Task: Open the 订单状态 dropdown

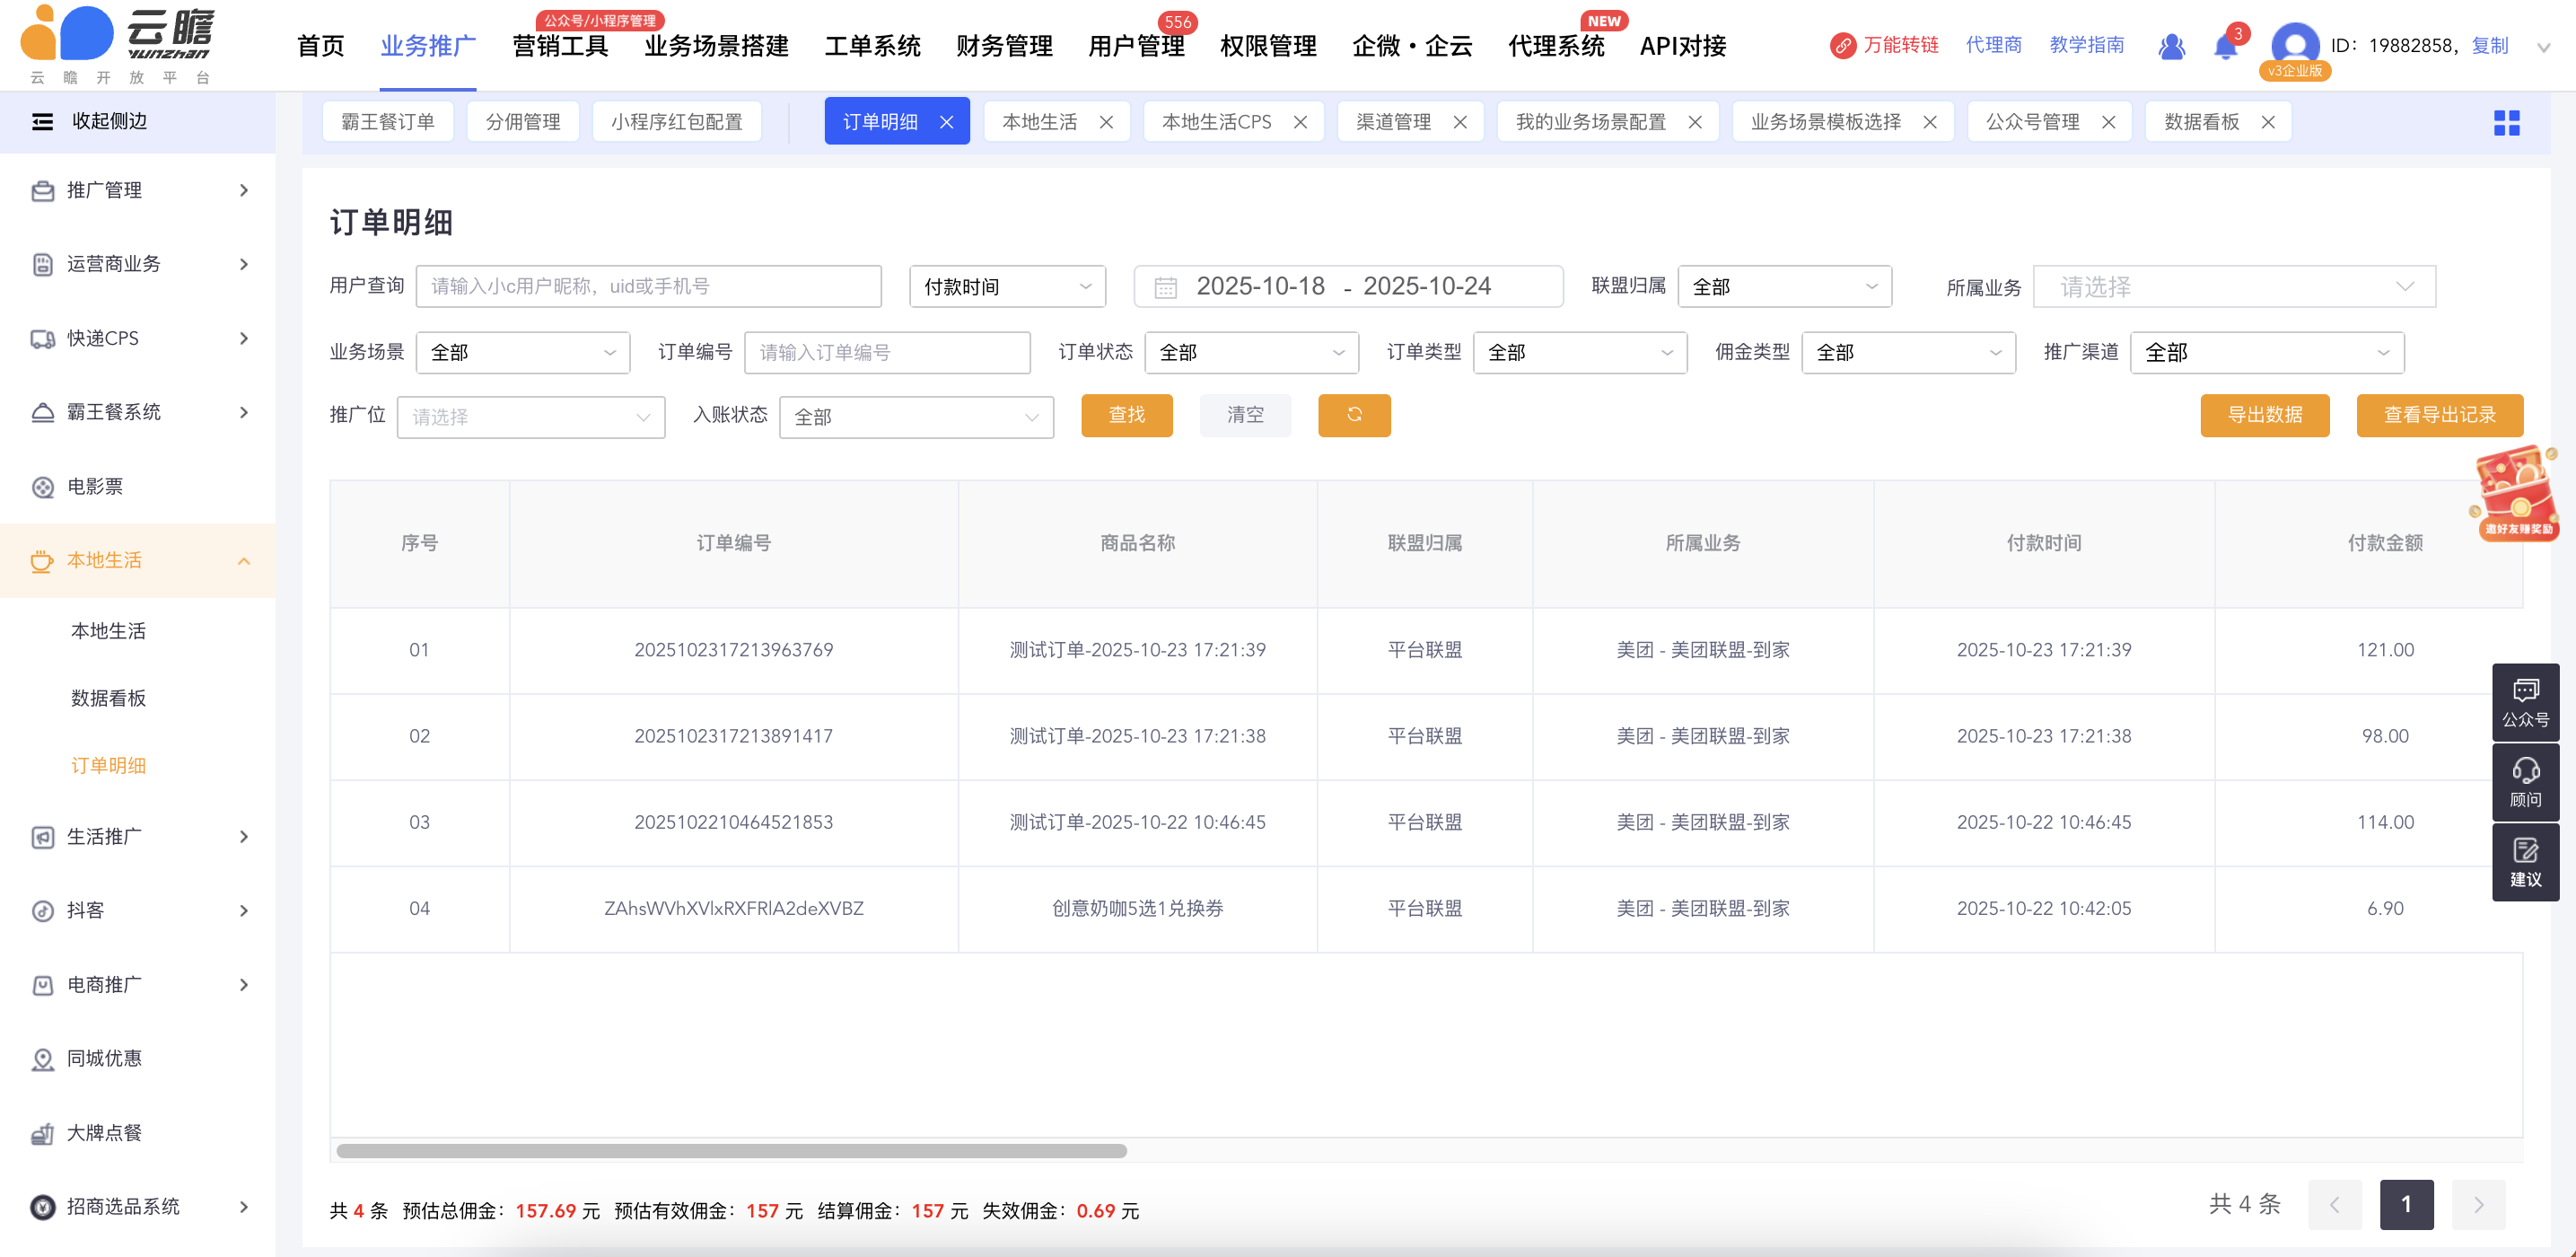Action: (x=1251, y=353)
